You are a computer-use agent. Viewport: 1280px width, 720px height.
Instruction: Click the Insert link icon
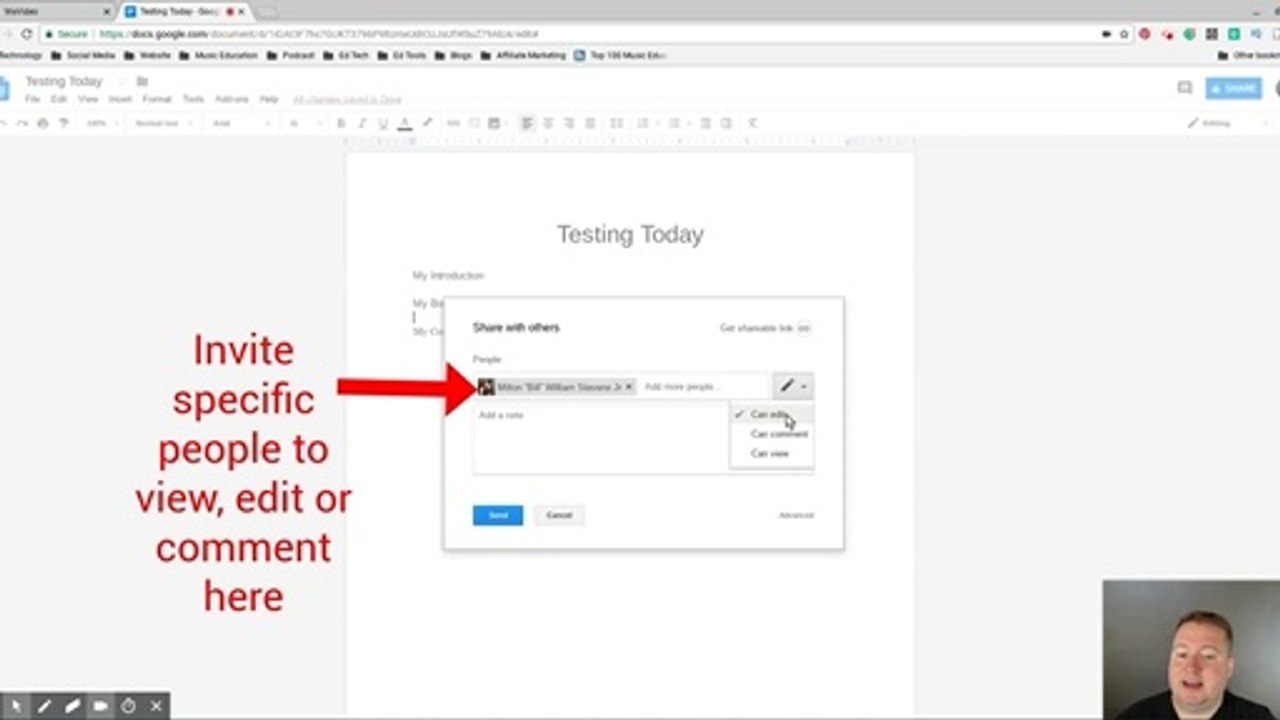pyautogui.click(x=453, y=123)
